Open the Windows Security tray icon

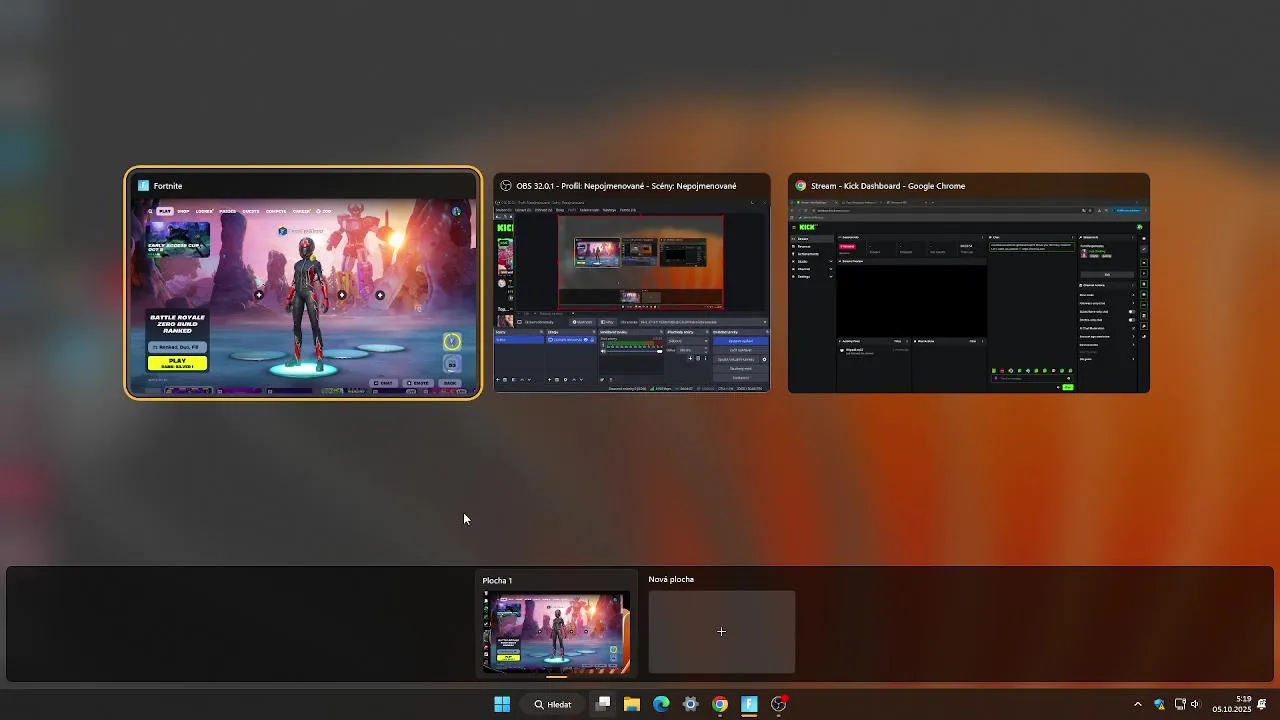[x=1159, y=704]
